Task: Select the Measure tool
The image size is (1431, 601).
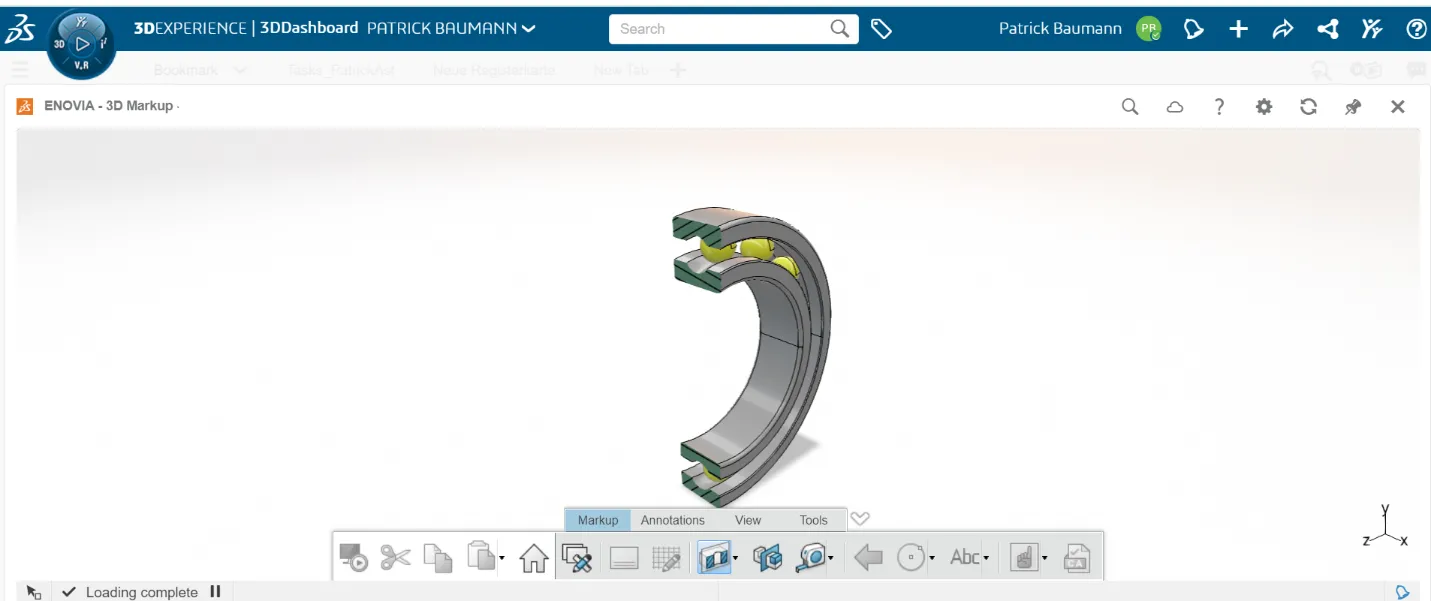Action: pyautogui.click(x=812, y=557)
